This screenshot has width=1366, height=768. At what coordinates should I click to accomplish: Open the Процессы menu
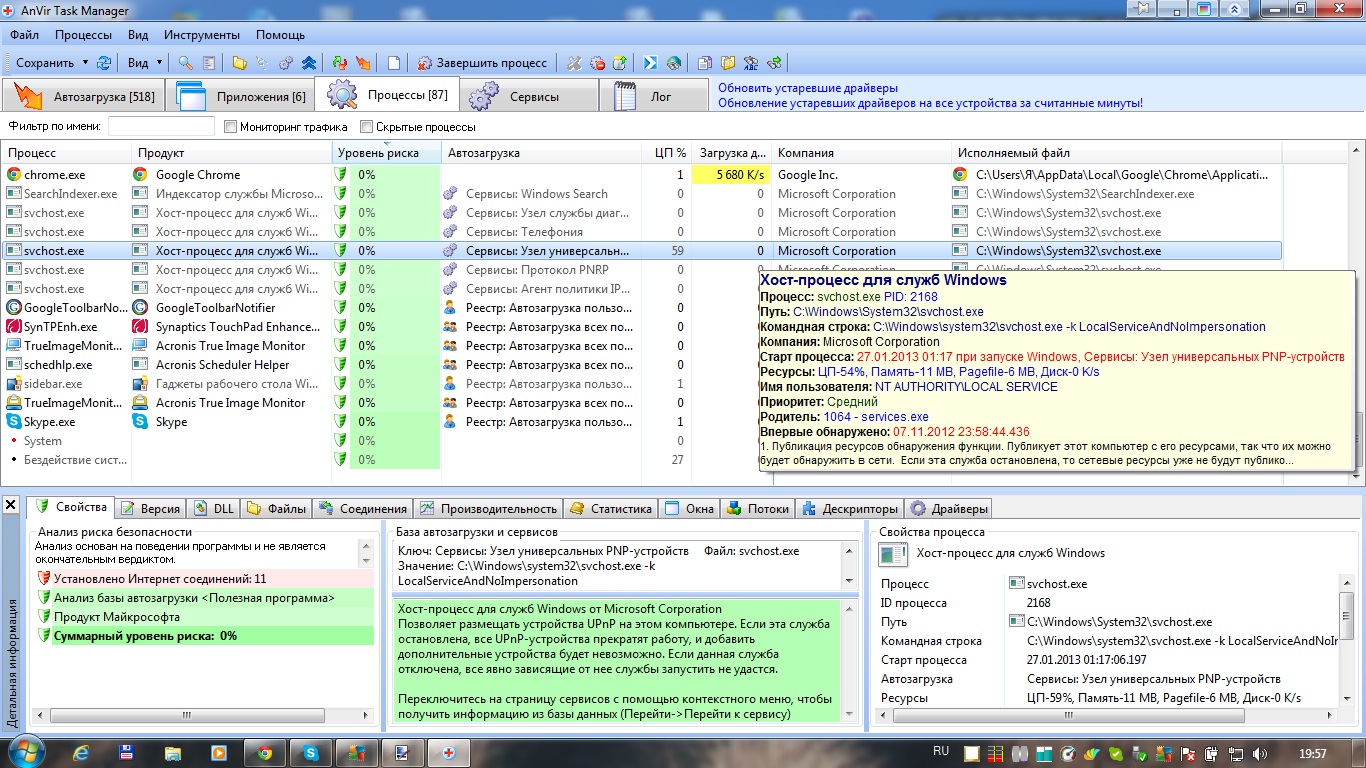click(x=84, y=35)
